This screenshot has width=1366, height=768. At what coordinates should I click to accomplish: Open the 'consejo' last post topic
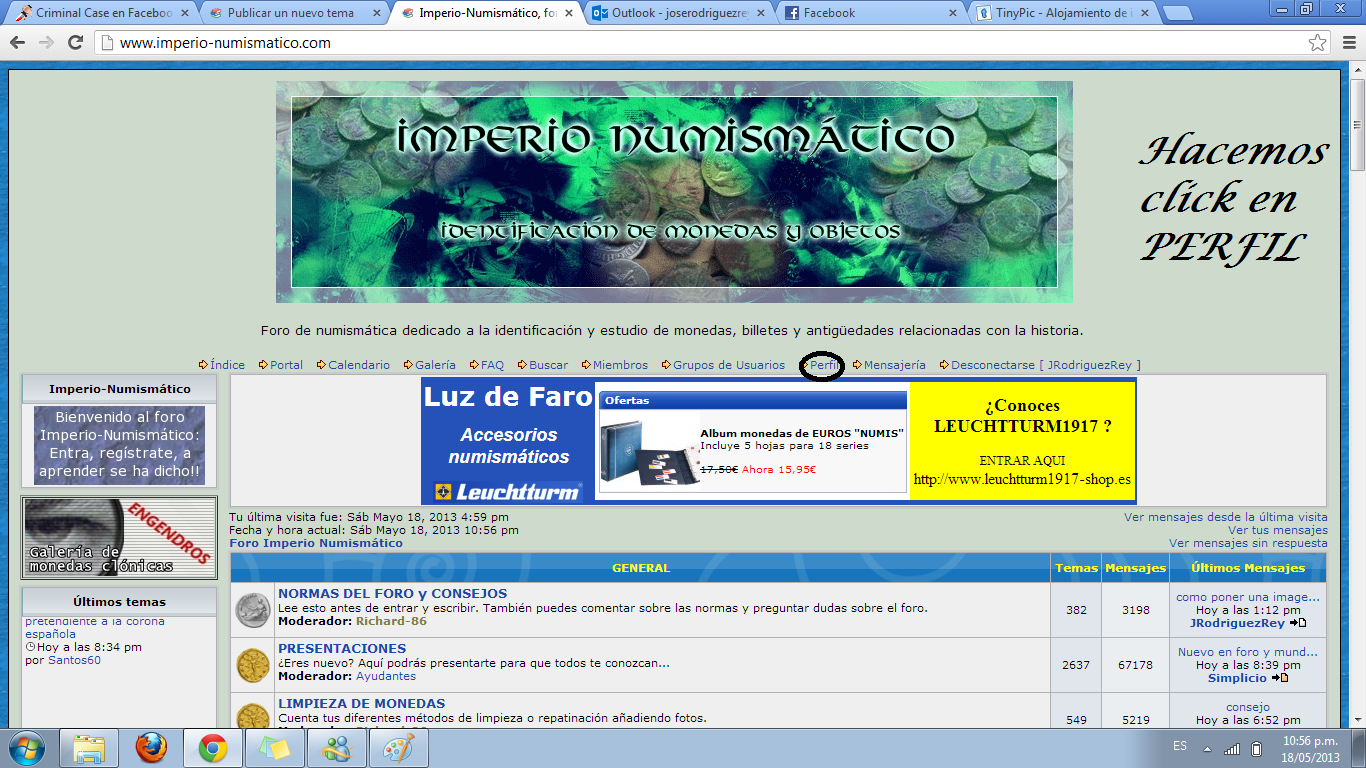click(1248, 707)
